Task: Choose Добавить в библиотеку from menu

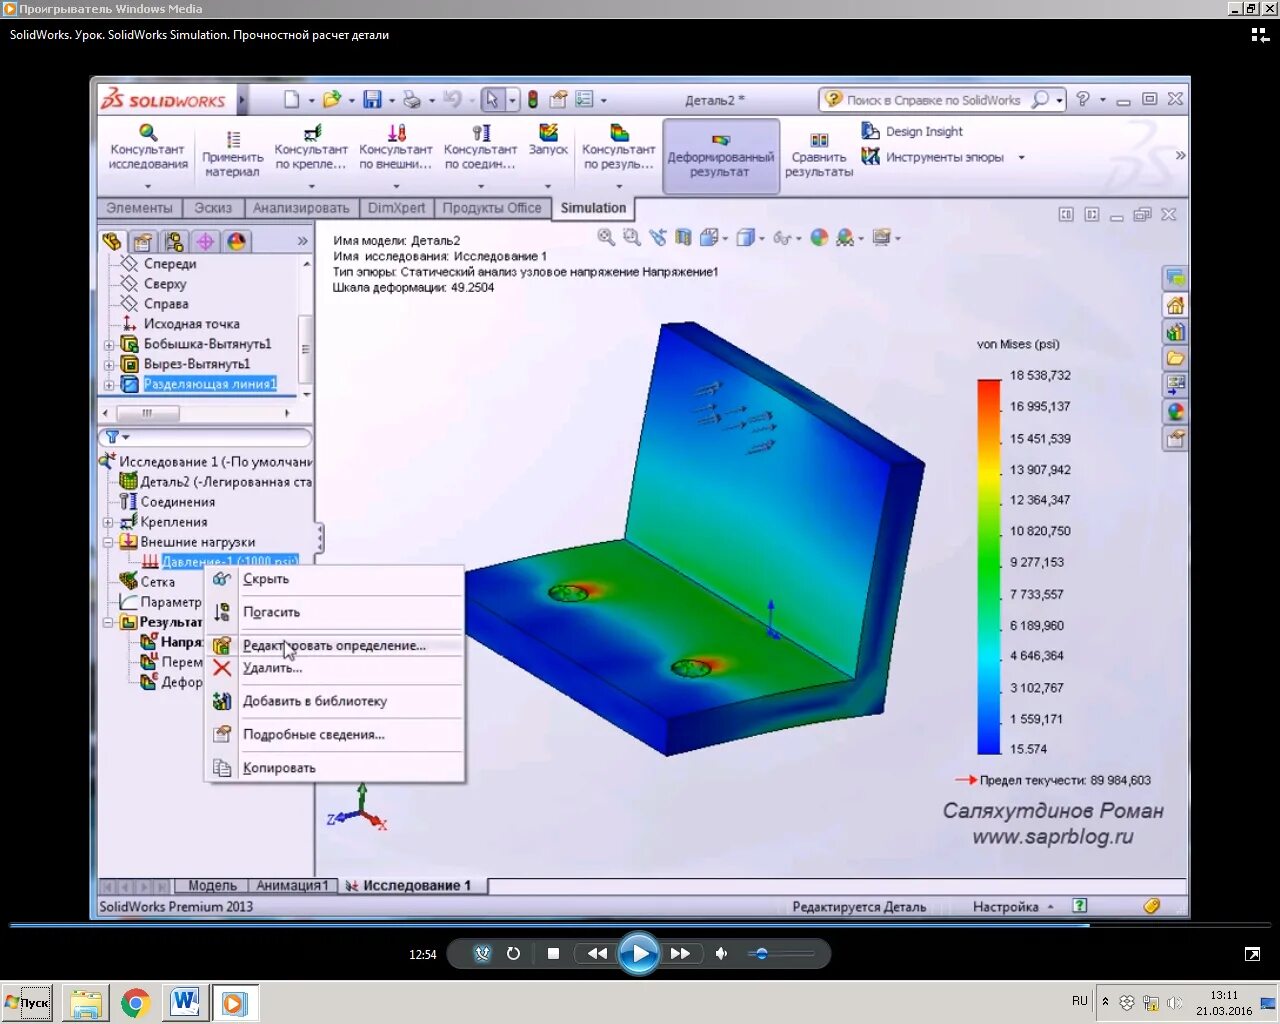Action: [x=334, y=701]
